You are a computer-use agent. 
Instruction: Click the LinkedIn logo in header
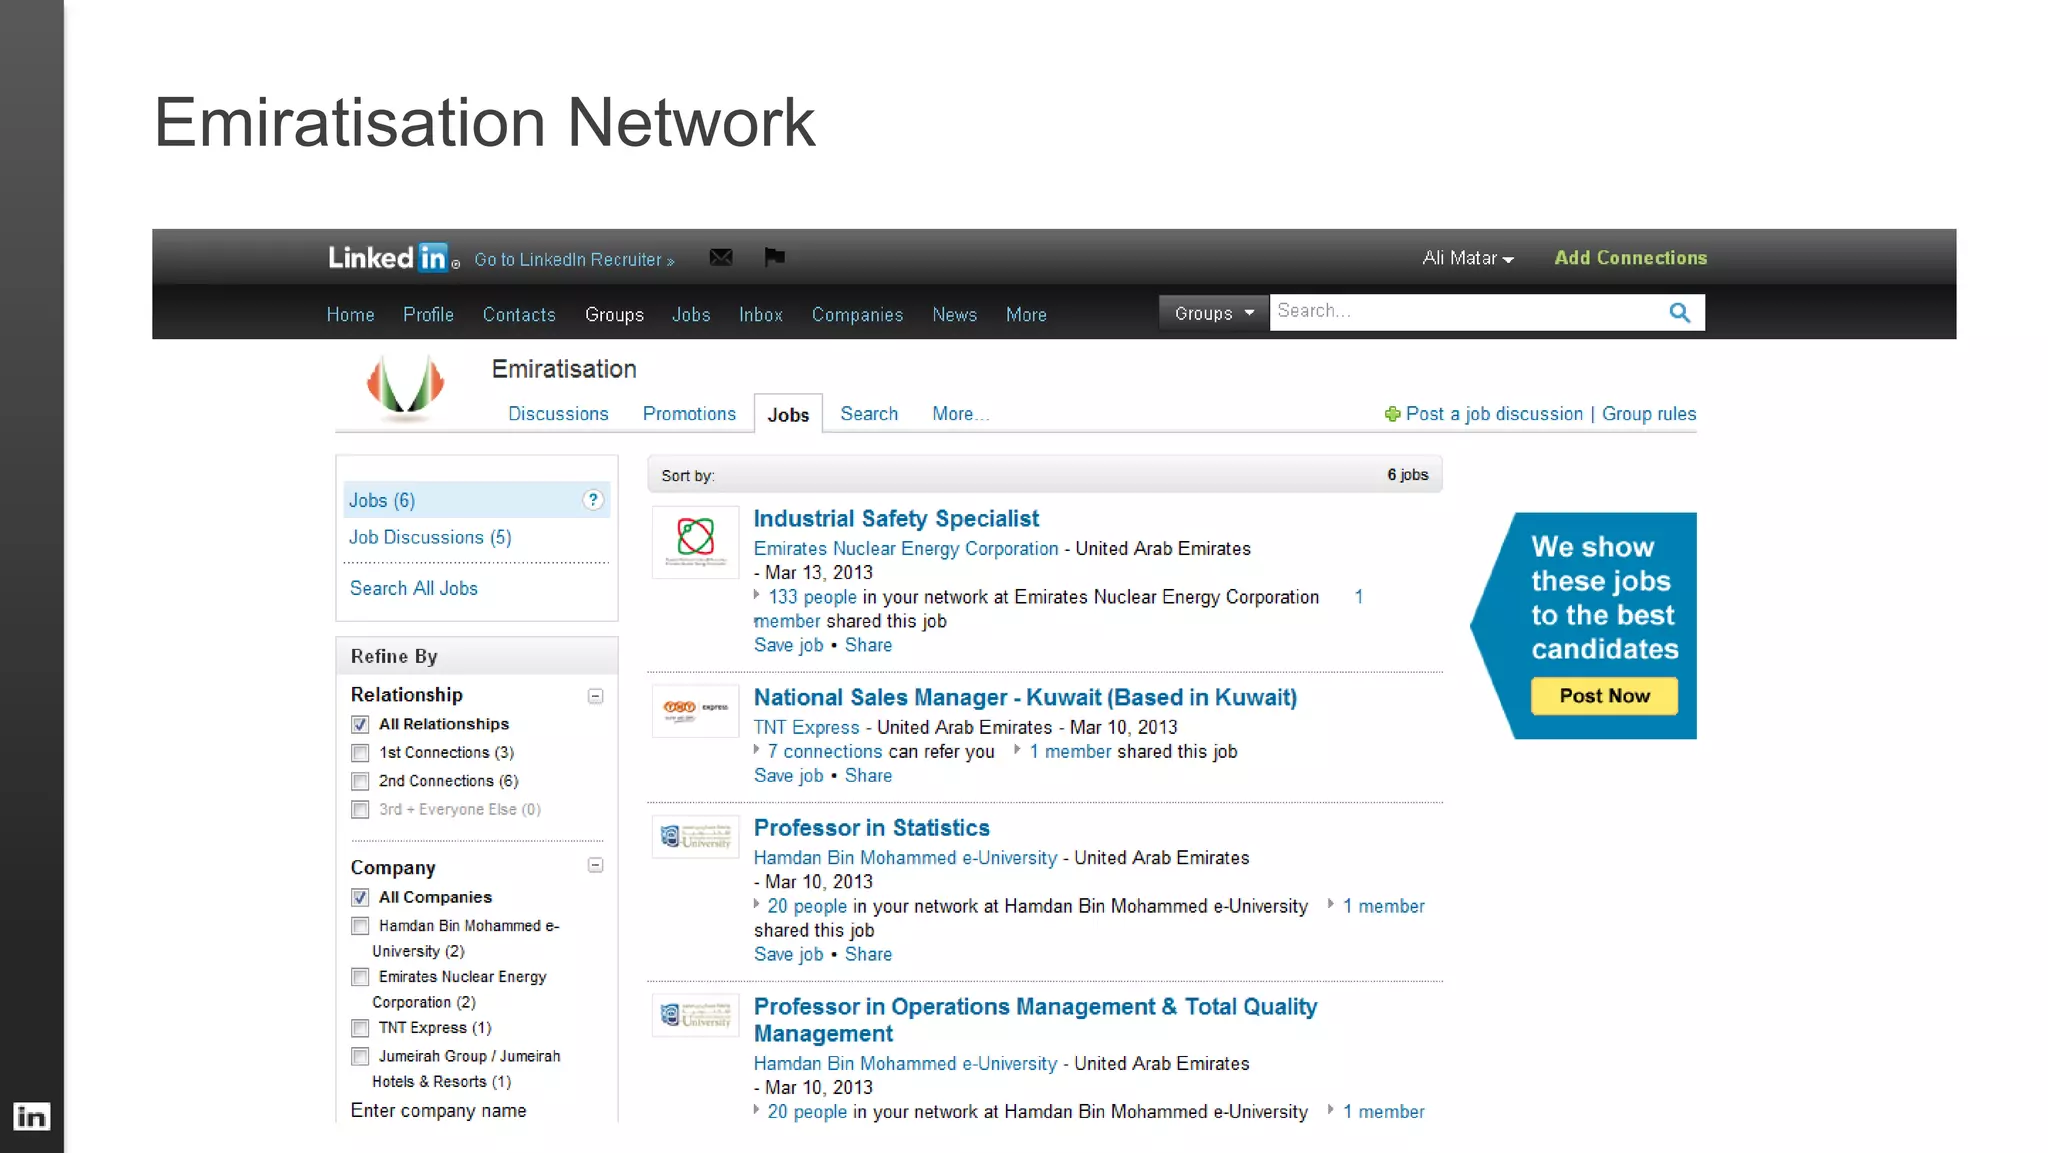[x=393, y=258]
